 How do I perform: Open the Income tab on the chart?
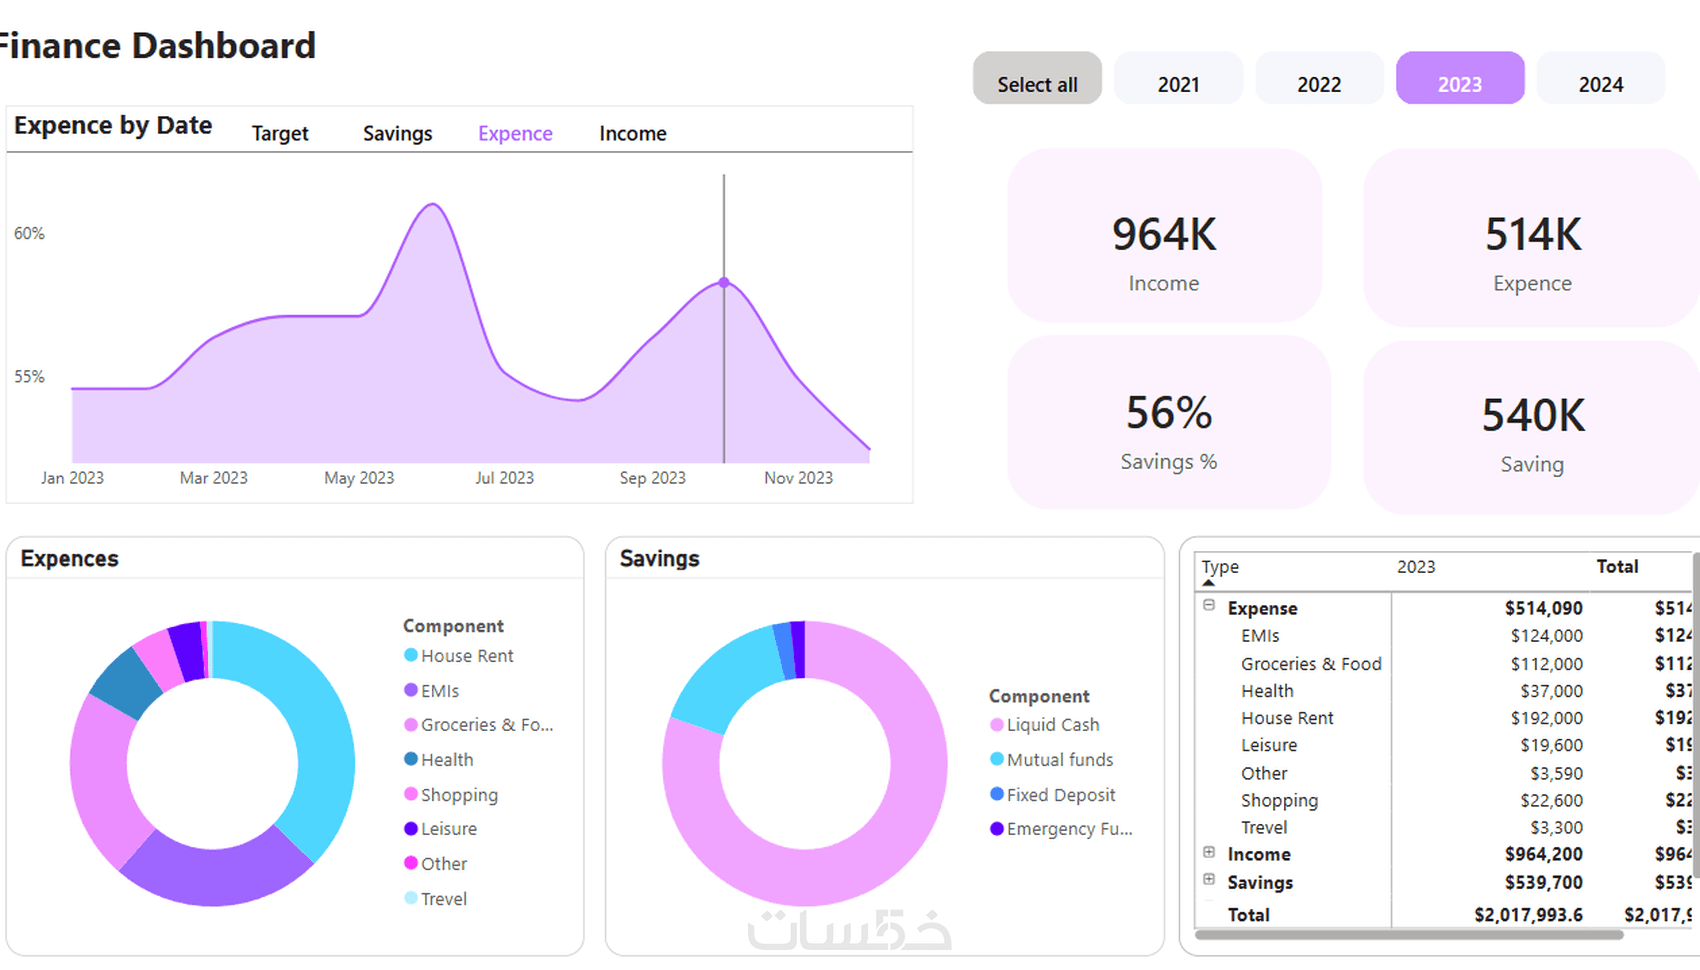tap(633, 133)
